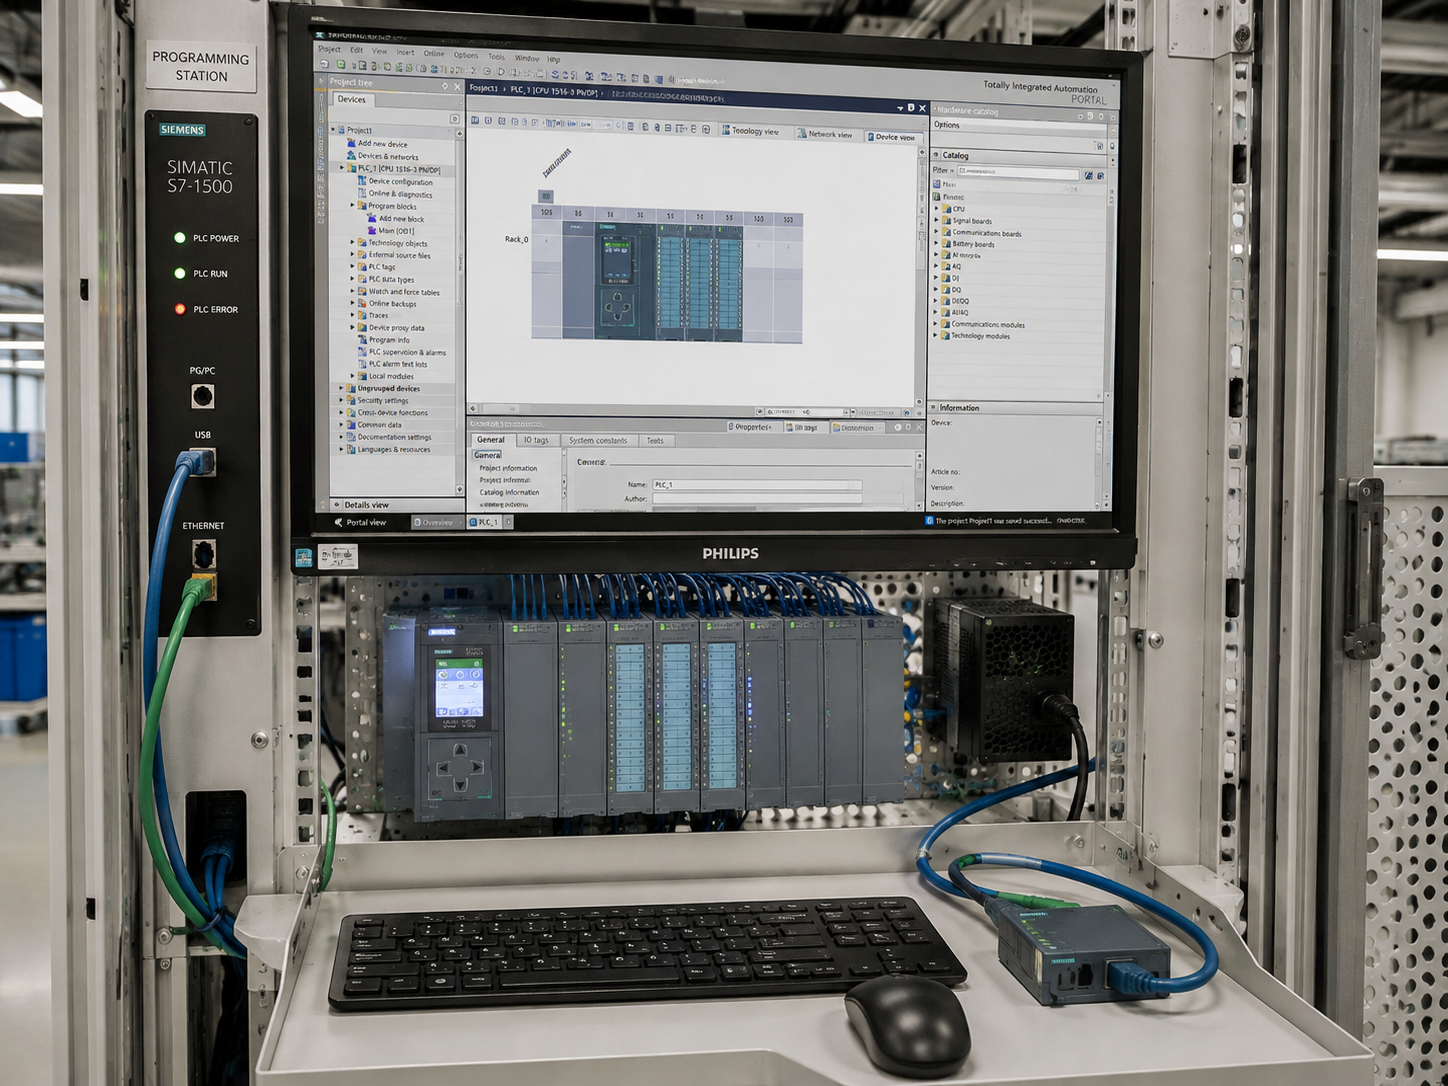Viewport: 1448px width, 1086px height.
Task: Open the Window menu
Action: 526,58
